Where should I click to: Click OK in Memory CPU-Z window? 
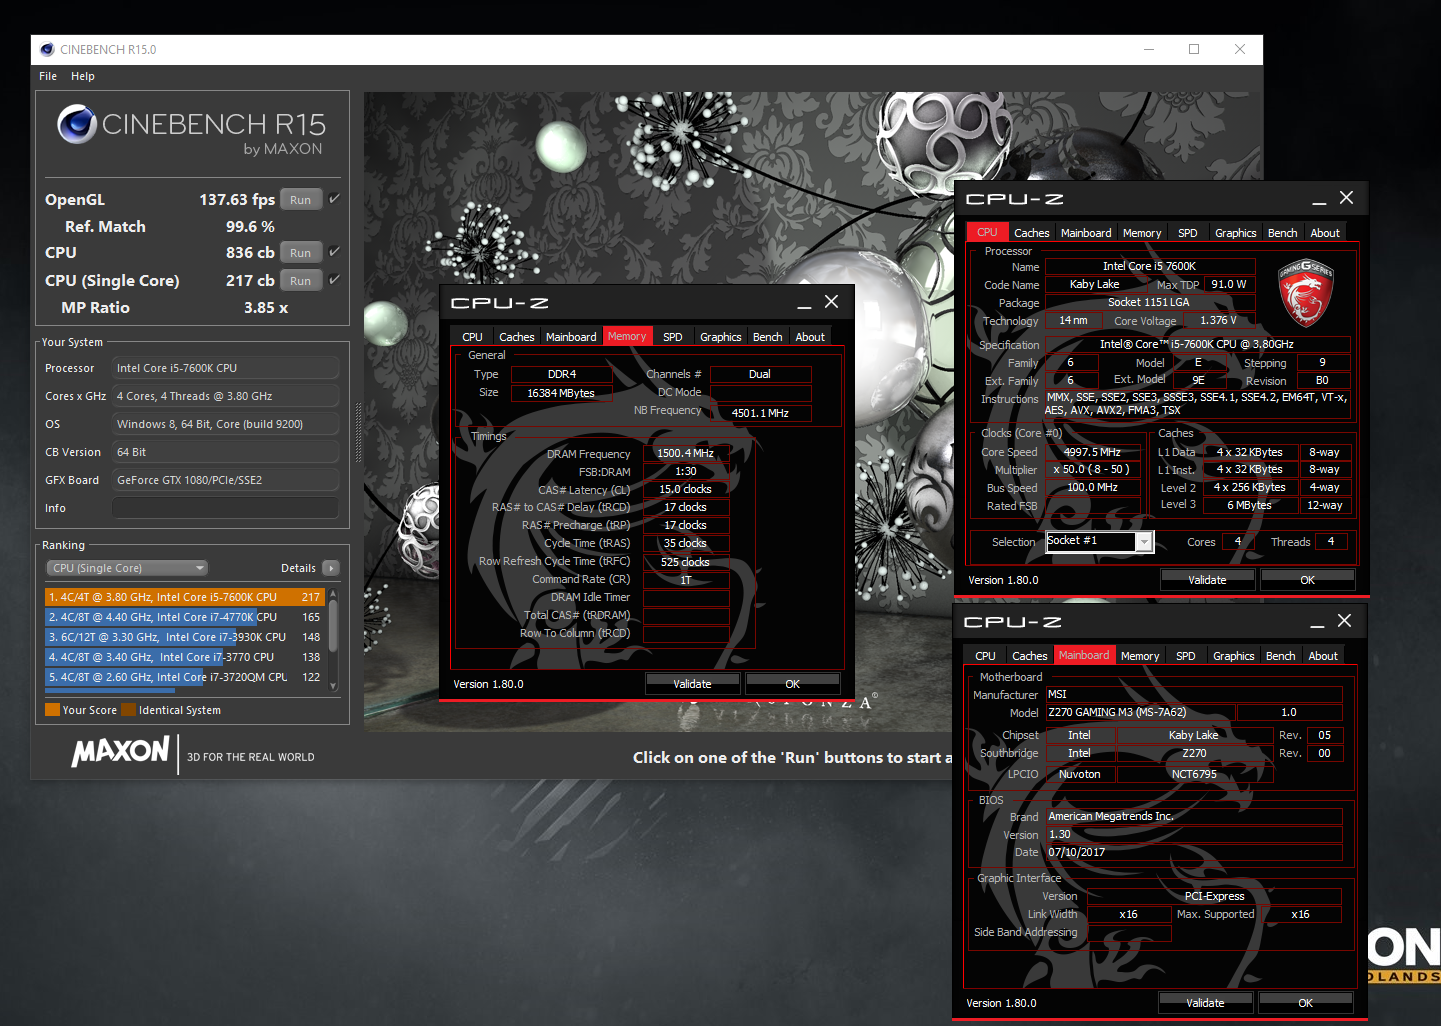tap(792, 684)
